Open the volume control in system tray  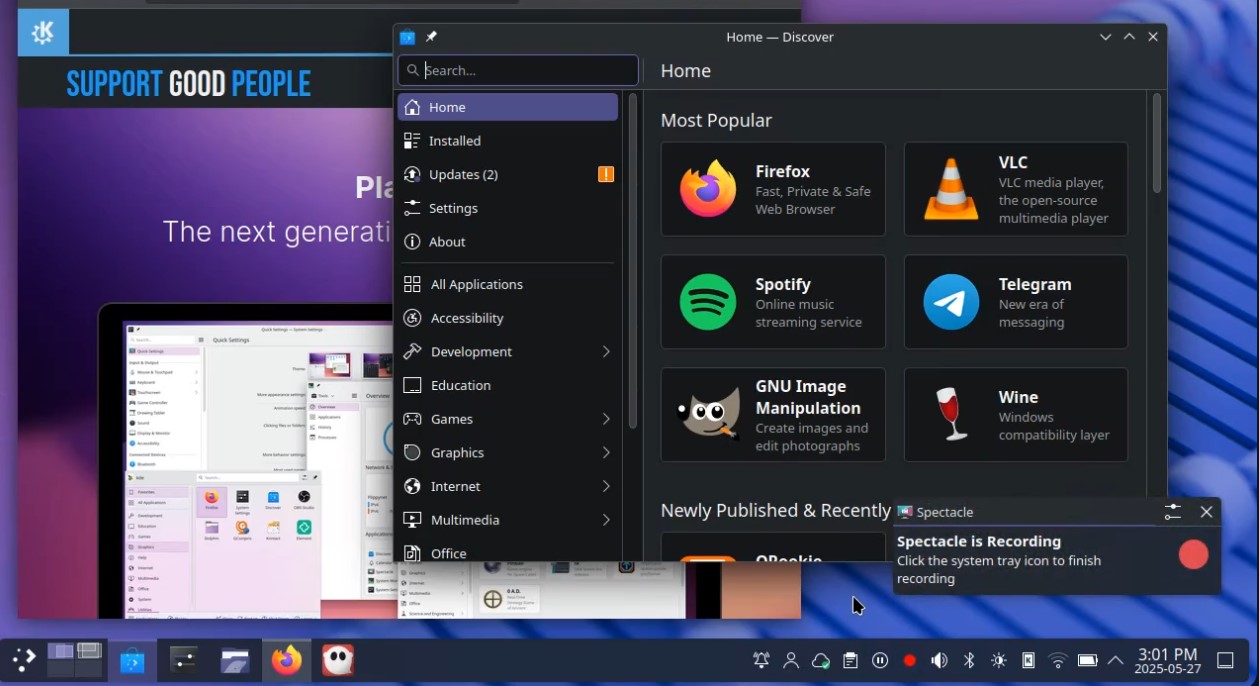pos(938,659)
